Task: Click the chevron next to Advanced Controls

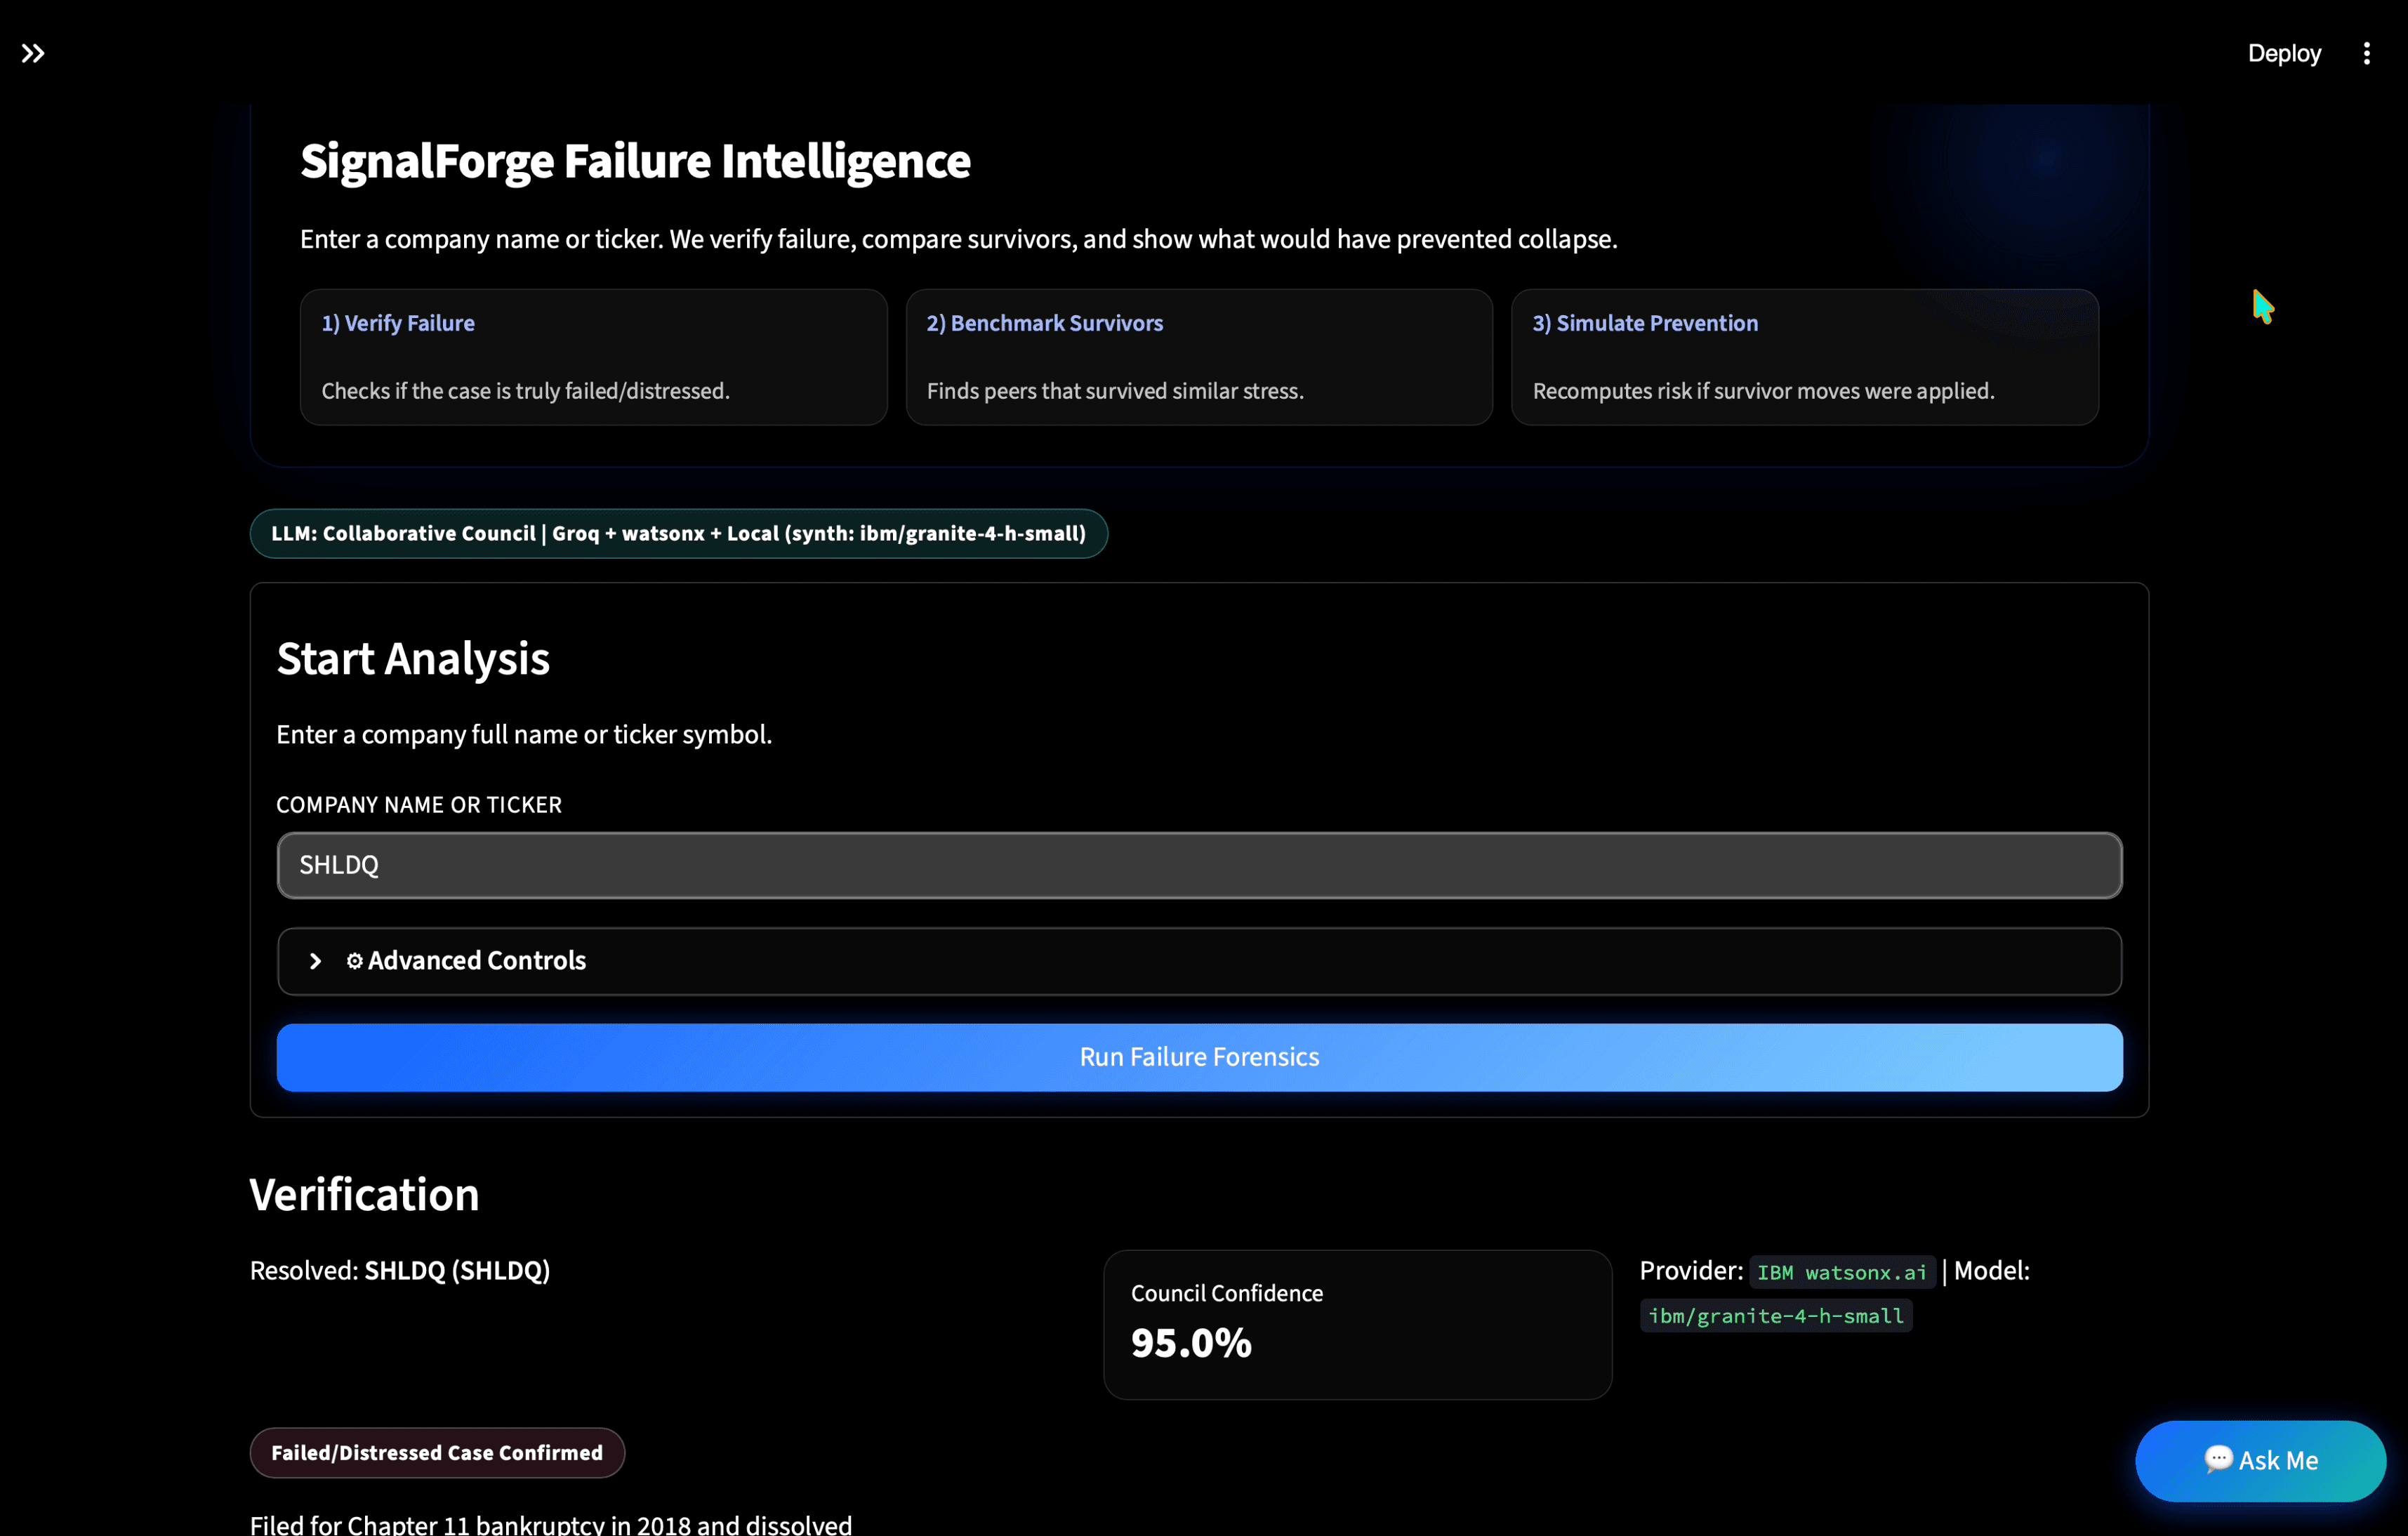Action: 315,960
